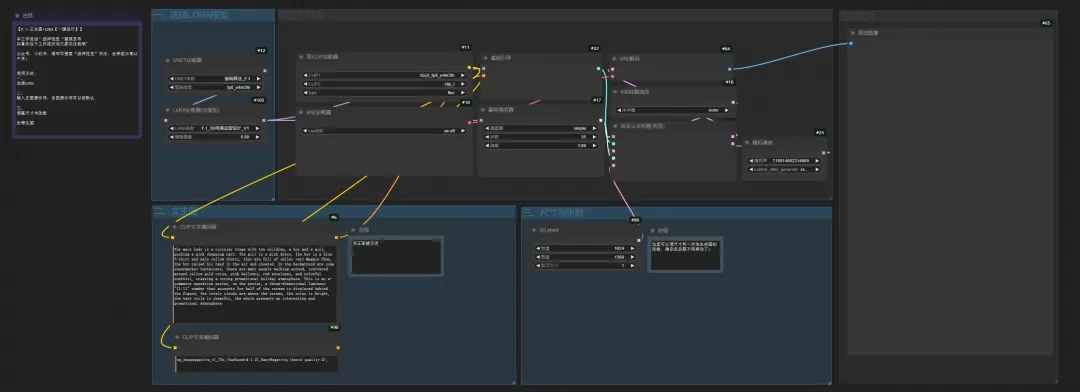Collapse the UNET加载器 node via its title dot
Viewport: 1080px width, 392px height.
pos(167,61)
